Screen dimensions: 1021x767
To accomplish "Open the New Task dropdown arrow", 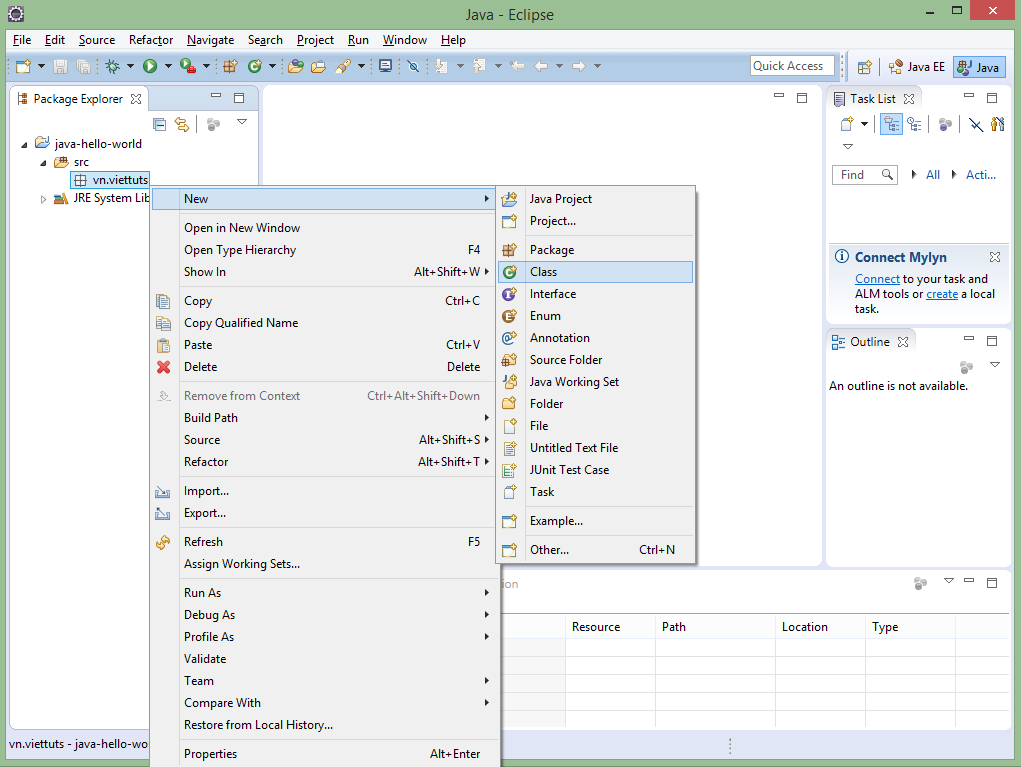I will (x=864, y=124).
